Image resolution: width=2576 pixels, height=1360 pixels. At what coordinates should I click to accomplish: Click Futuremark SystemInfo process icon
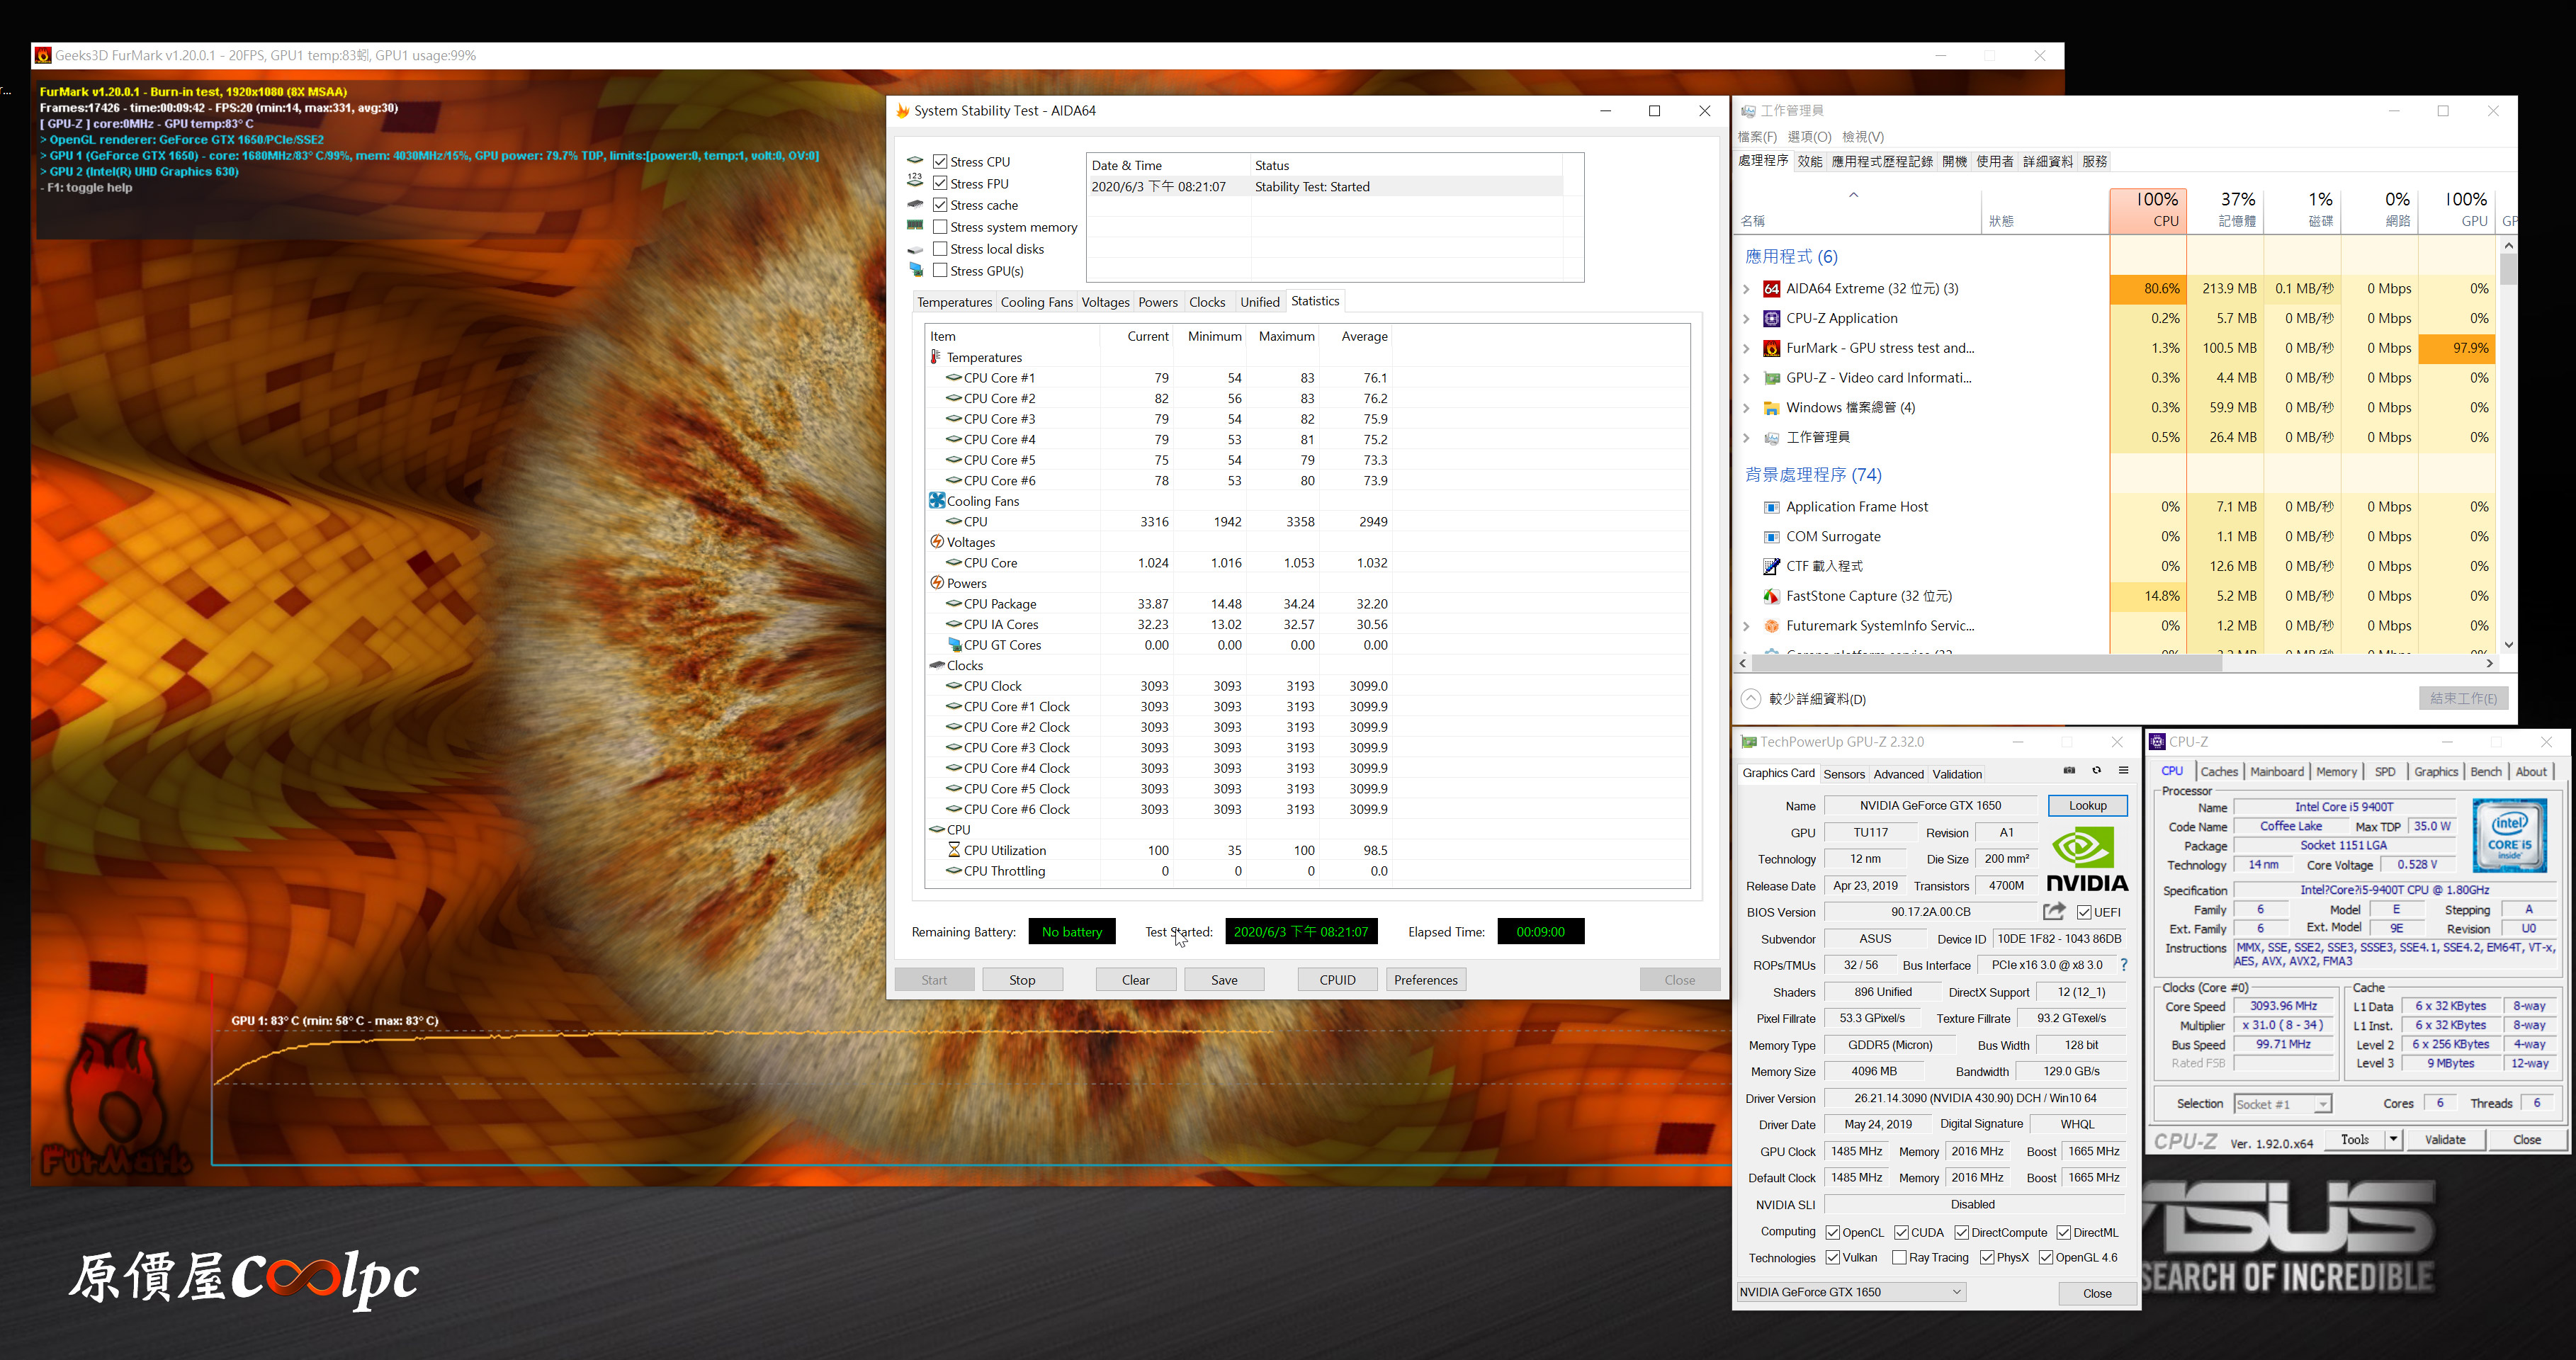(x=1771, y=626)
